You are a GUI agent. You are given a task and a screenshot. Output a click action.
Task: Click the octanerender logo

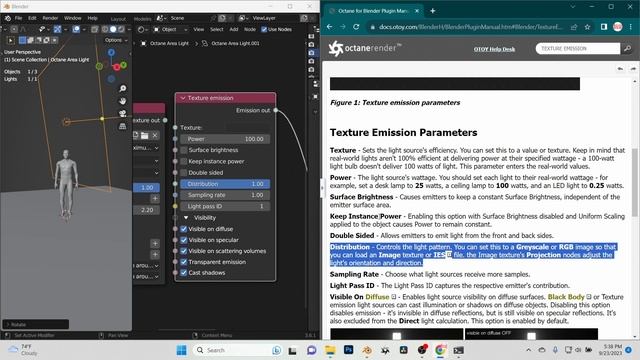(364, 48)
